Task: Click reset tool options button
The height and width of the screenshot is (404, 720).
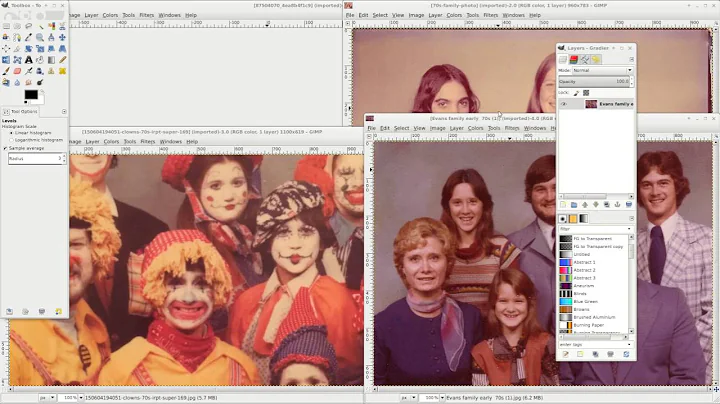Action: tap(58, 311)
